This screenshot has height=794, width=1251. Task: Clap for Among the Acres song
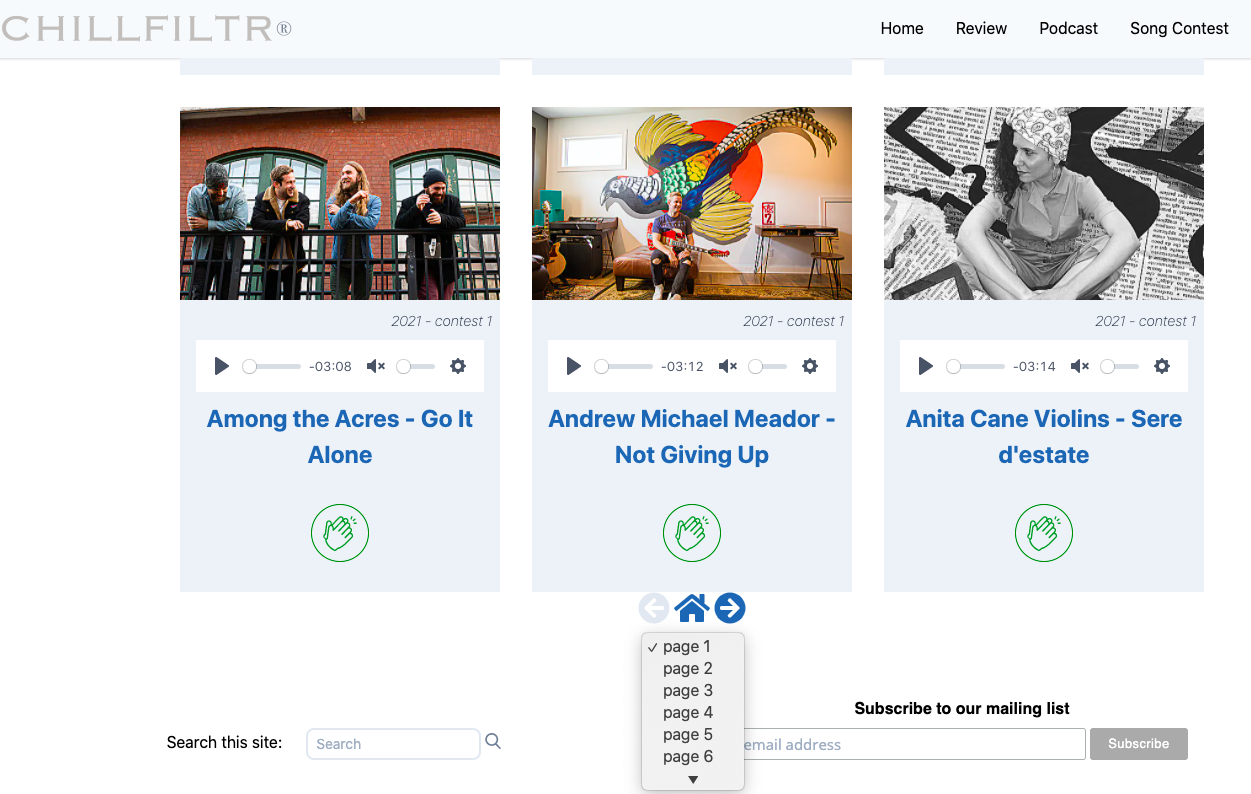340,533
